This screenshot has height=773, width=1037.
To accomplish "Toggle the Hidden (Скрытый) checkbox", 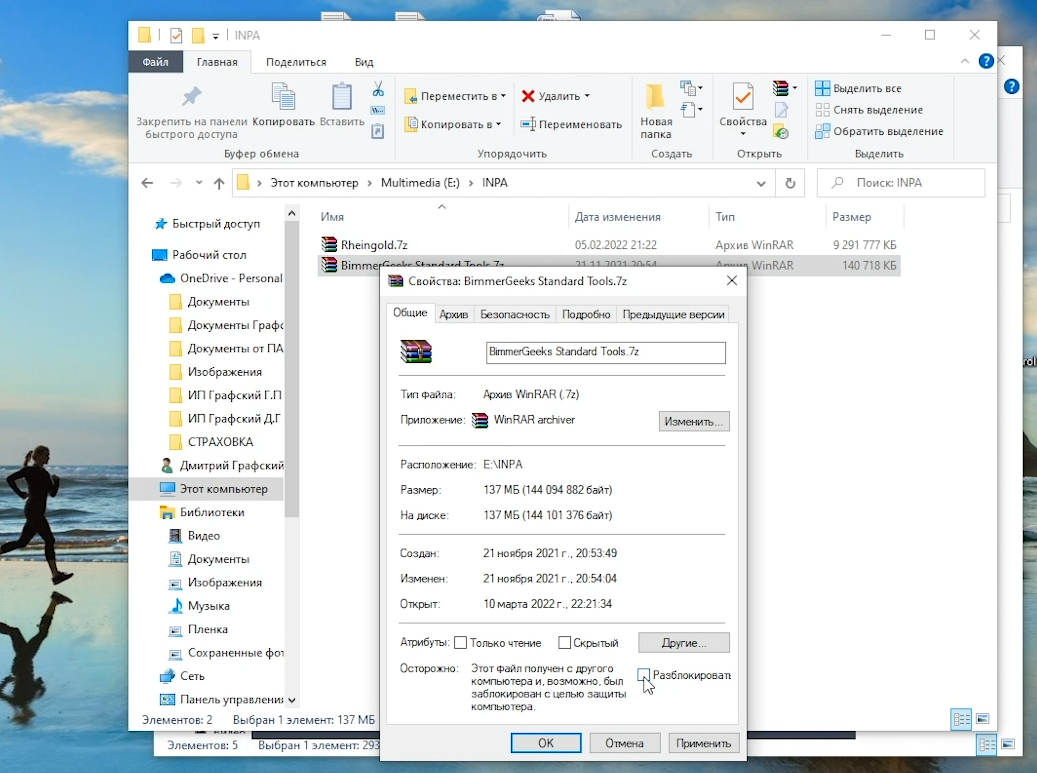I will tap(565, 643).
